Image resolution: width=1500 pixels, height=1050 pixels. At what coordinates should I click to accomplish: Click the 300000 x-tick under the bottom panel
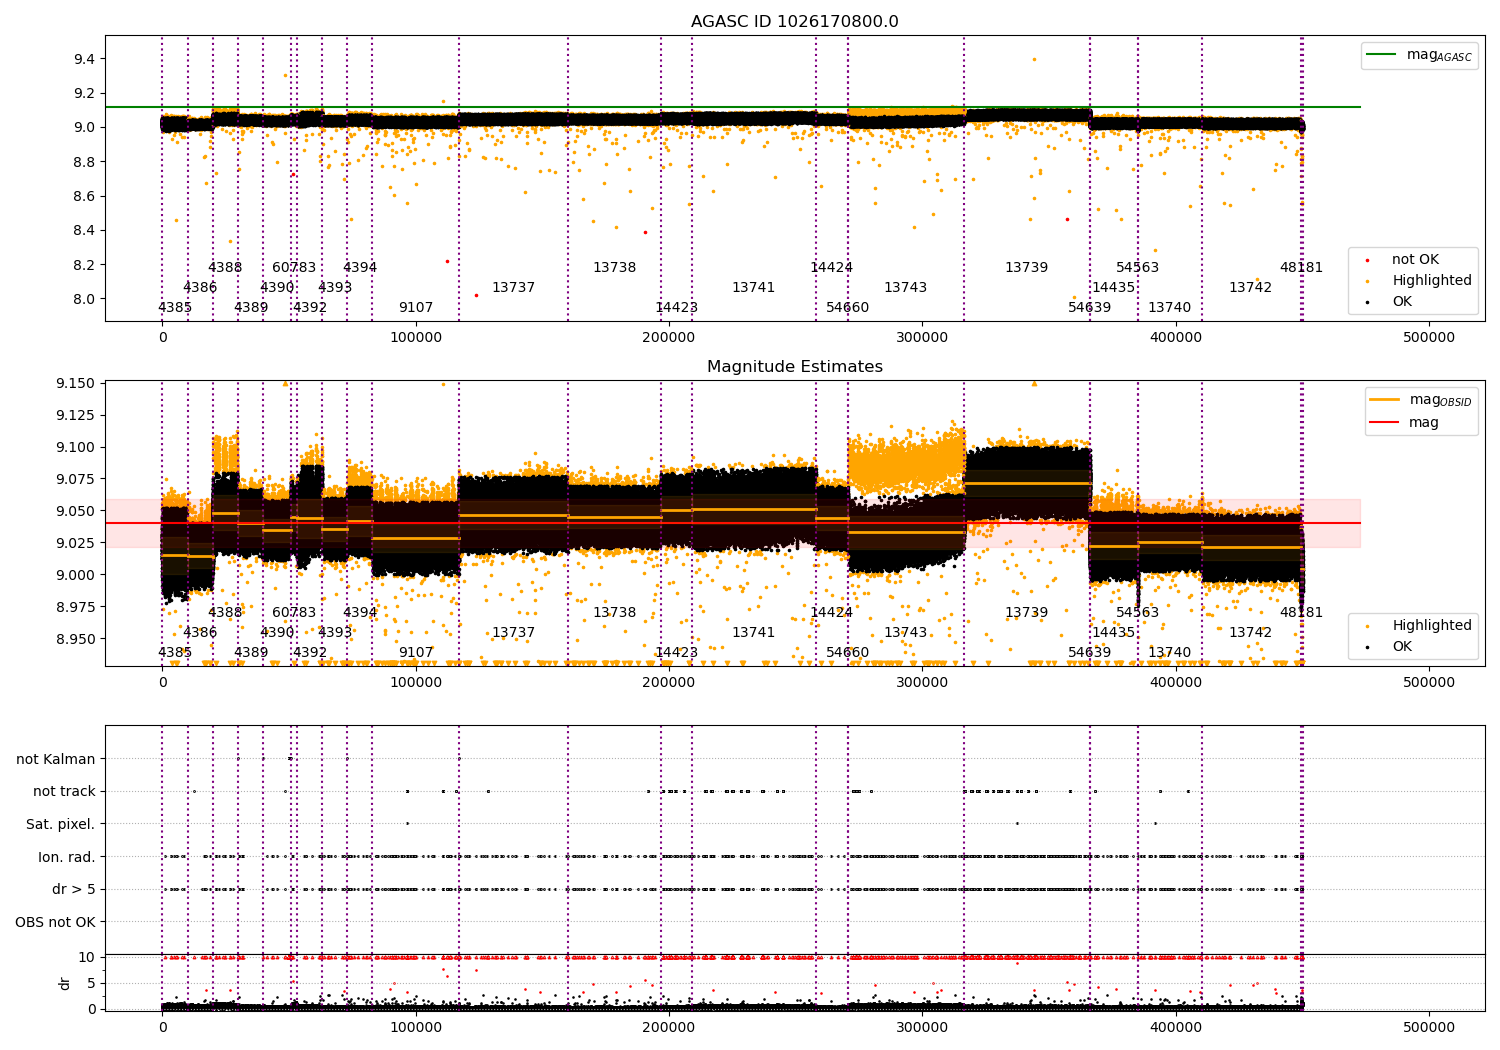coord(922,1027)
